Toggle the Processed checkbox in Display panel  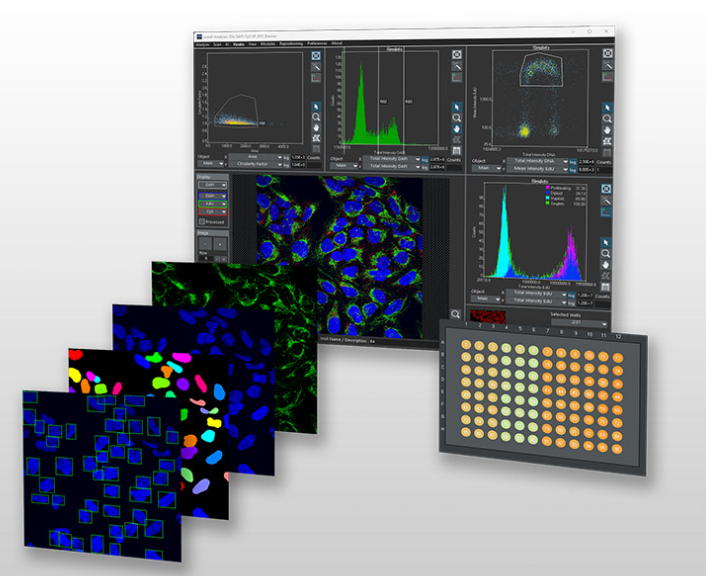[204, 221]
